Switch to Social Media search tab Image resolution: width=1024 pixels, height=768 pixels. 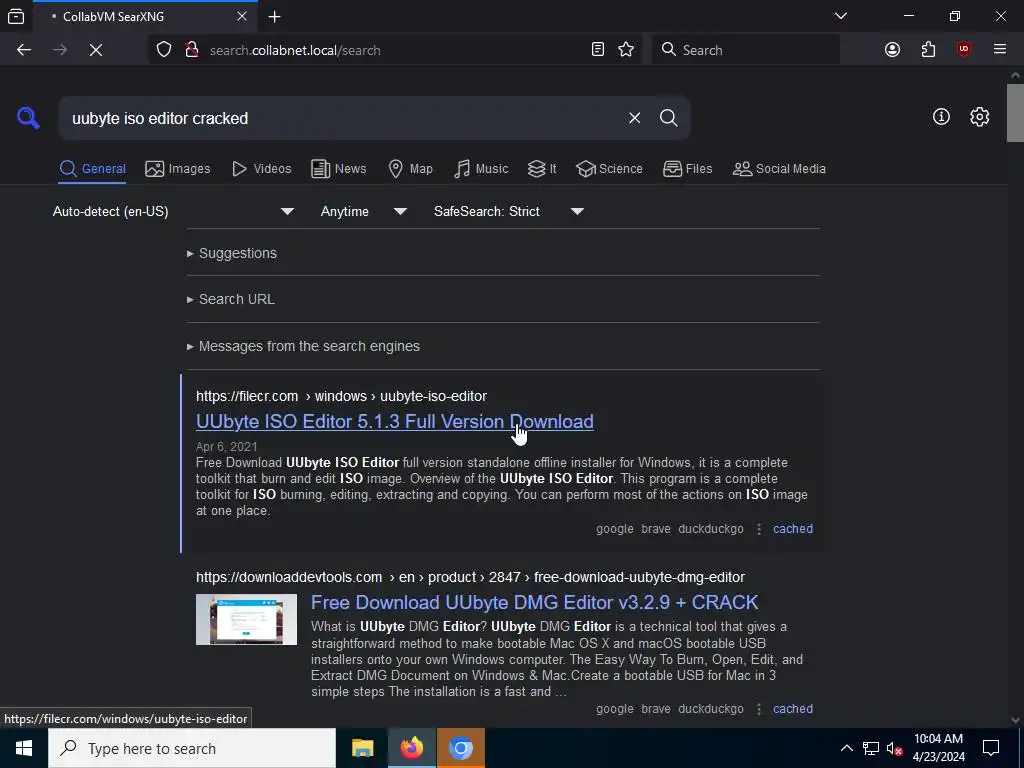(x=779, y=169)
